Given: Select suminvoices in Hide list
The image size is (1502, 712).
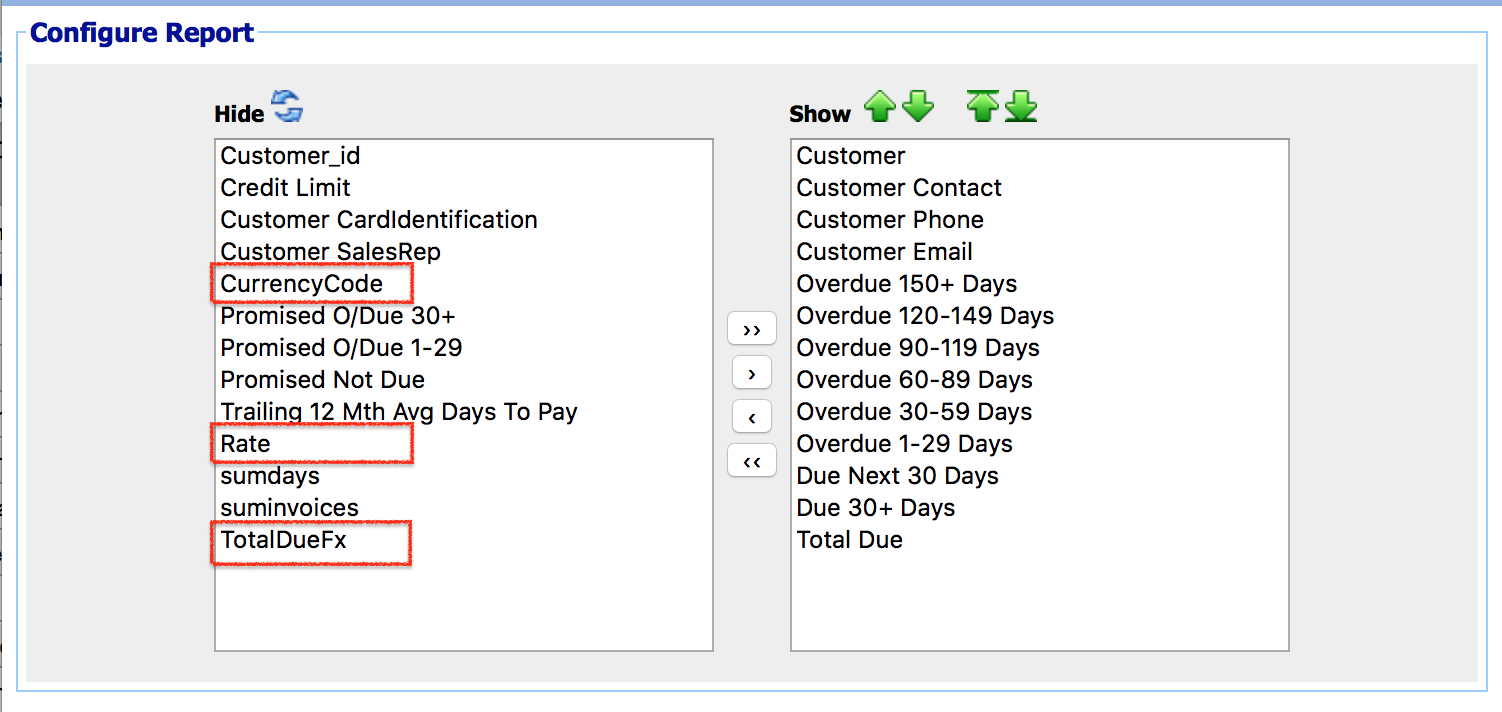Looking at the screenshot, I should pos(464,508).
